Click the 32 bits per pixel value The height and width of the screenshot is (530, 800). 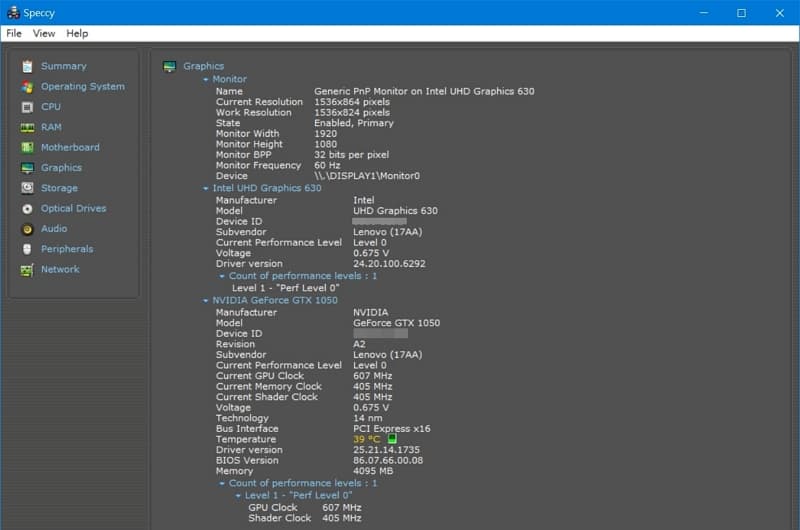[x=351, y=155]
